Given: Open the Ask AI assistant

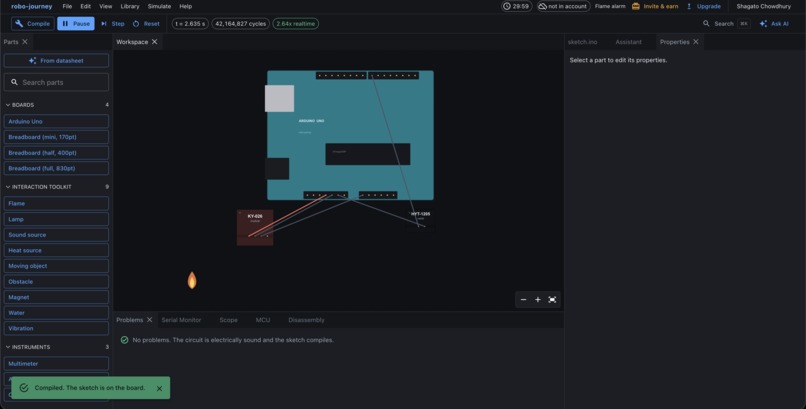Looking at the screenshot, I should click(774, 24).
